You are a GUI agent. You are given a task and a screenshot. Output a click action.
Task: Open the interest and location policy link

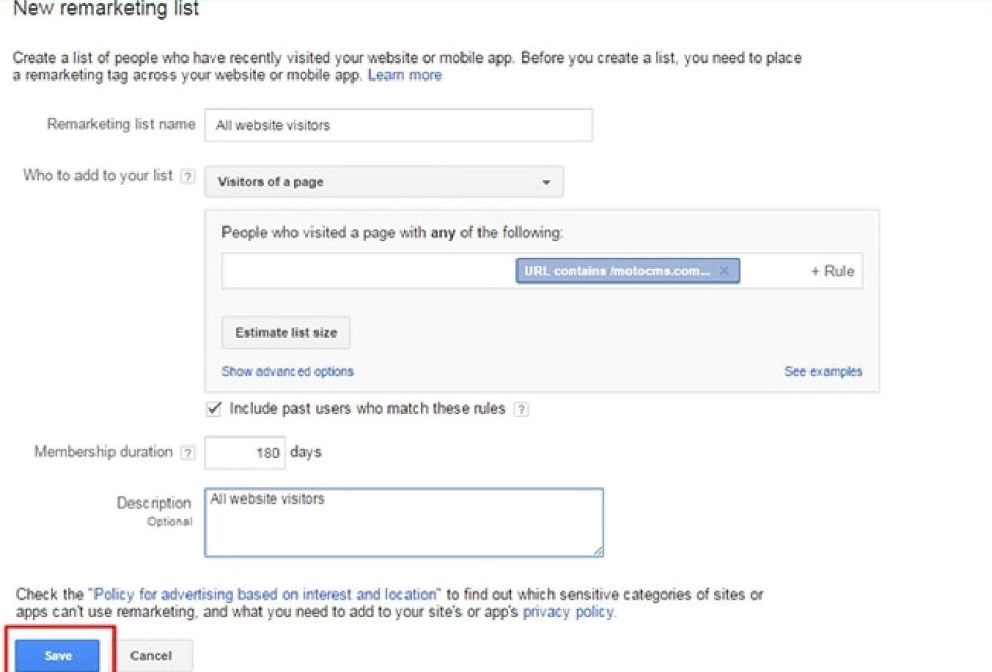(264, 594)
